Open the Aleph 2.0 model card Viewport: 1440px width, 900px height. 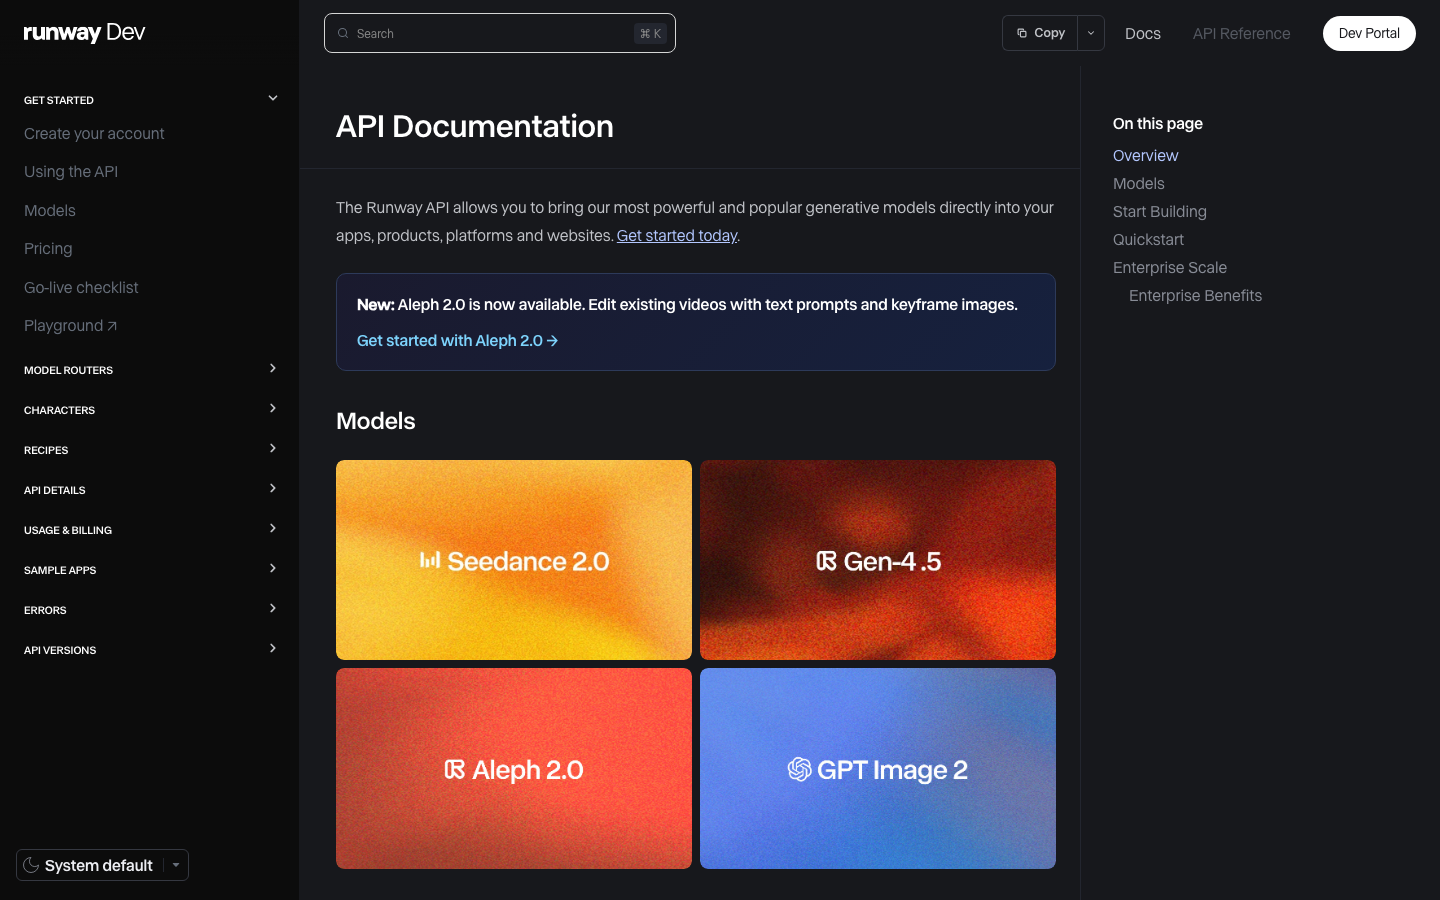pyautogui.click(x=514, y=768)
